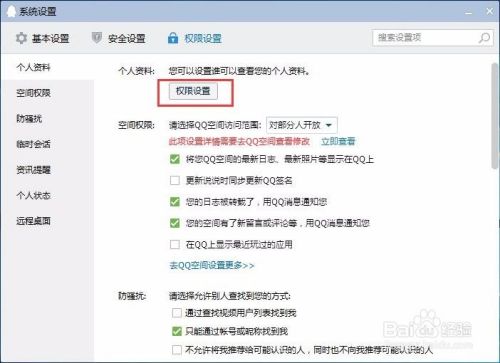Click the 权限设置 button under 个人资料
Image resolution: width=500 pixels, height=363 pixels.
[193, 91]
